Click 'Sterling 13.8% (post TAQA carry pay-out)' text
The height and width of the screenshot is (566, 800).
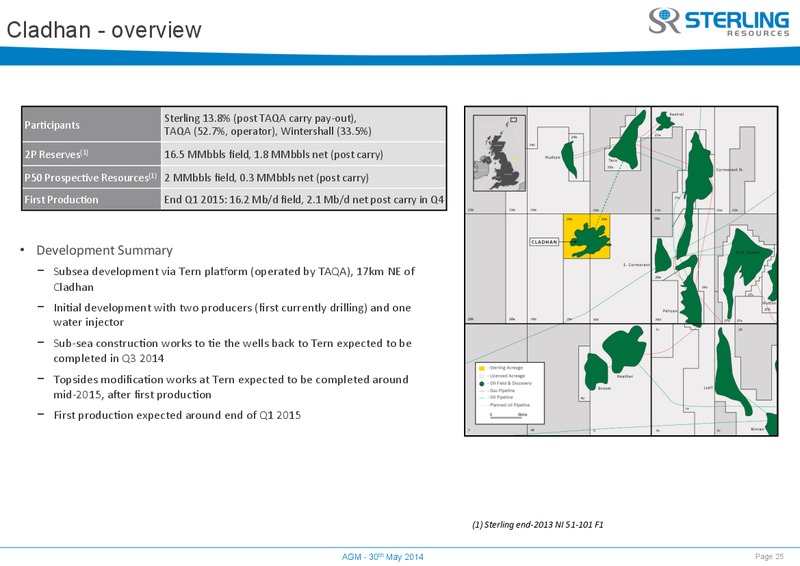pos(260,118)
